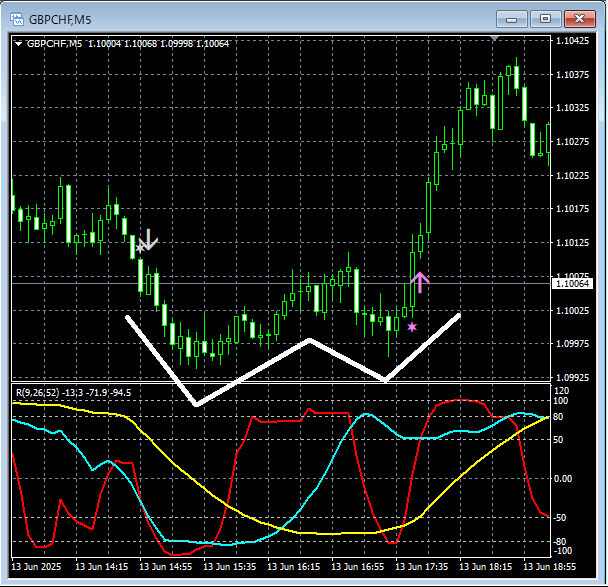Click the chart shift triangle marker at top
The height and width of the screenshot is (587, 608).
click(x=494, y=38)
